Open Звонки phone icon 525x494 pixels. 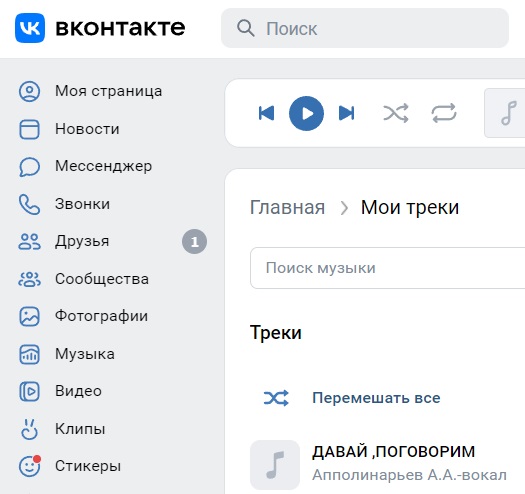coord(29,204)
